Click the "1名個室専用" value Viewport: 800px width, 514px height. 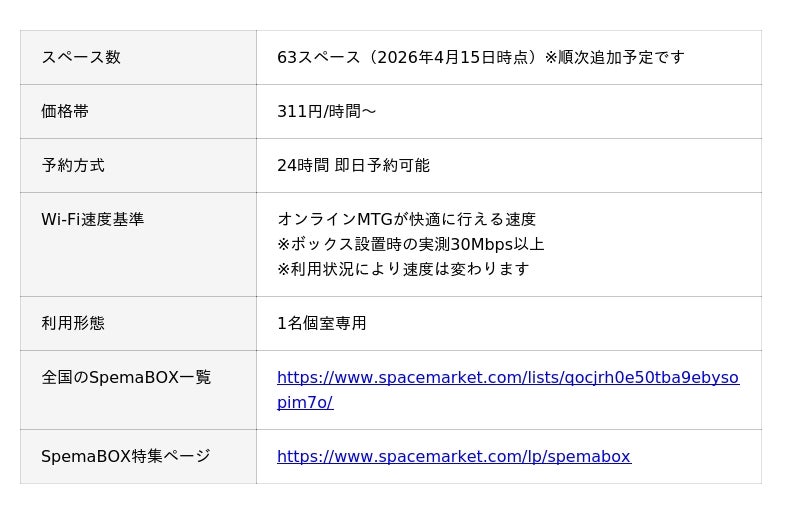(321, 324)
